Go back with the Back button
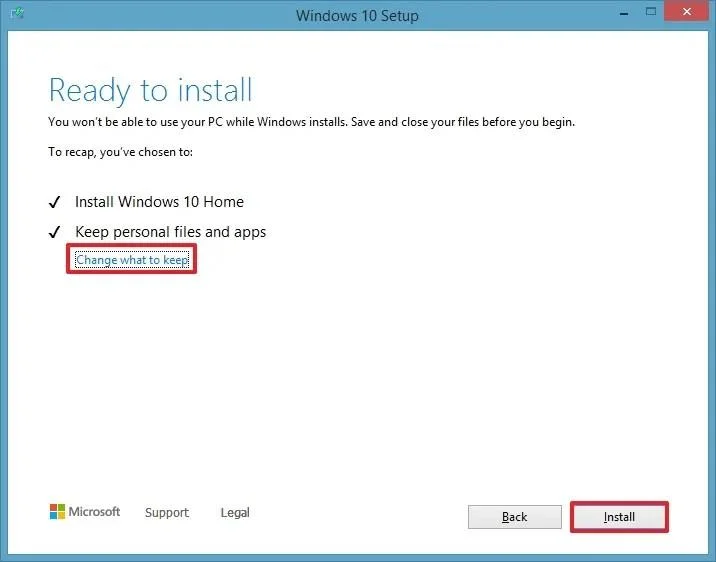716x562 pixels. point(515,517)
